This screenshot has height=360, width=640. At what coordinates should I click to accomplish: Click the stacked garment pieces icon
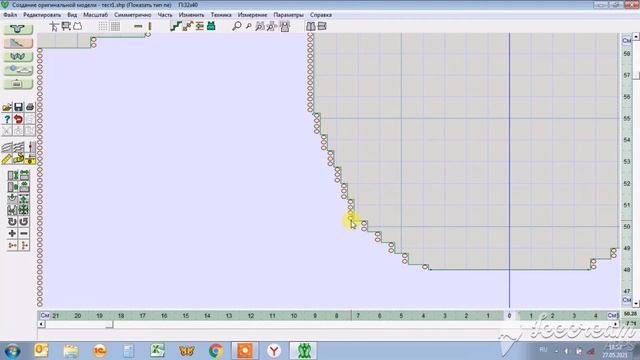322,27
